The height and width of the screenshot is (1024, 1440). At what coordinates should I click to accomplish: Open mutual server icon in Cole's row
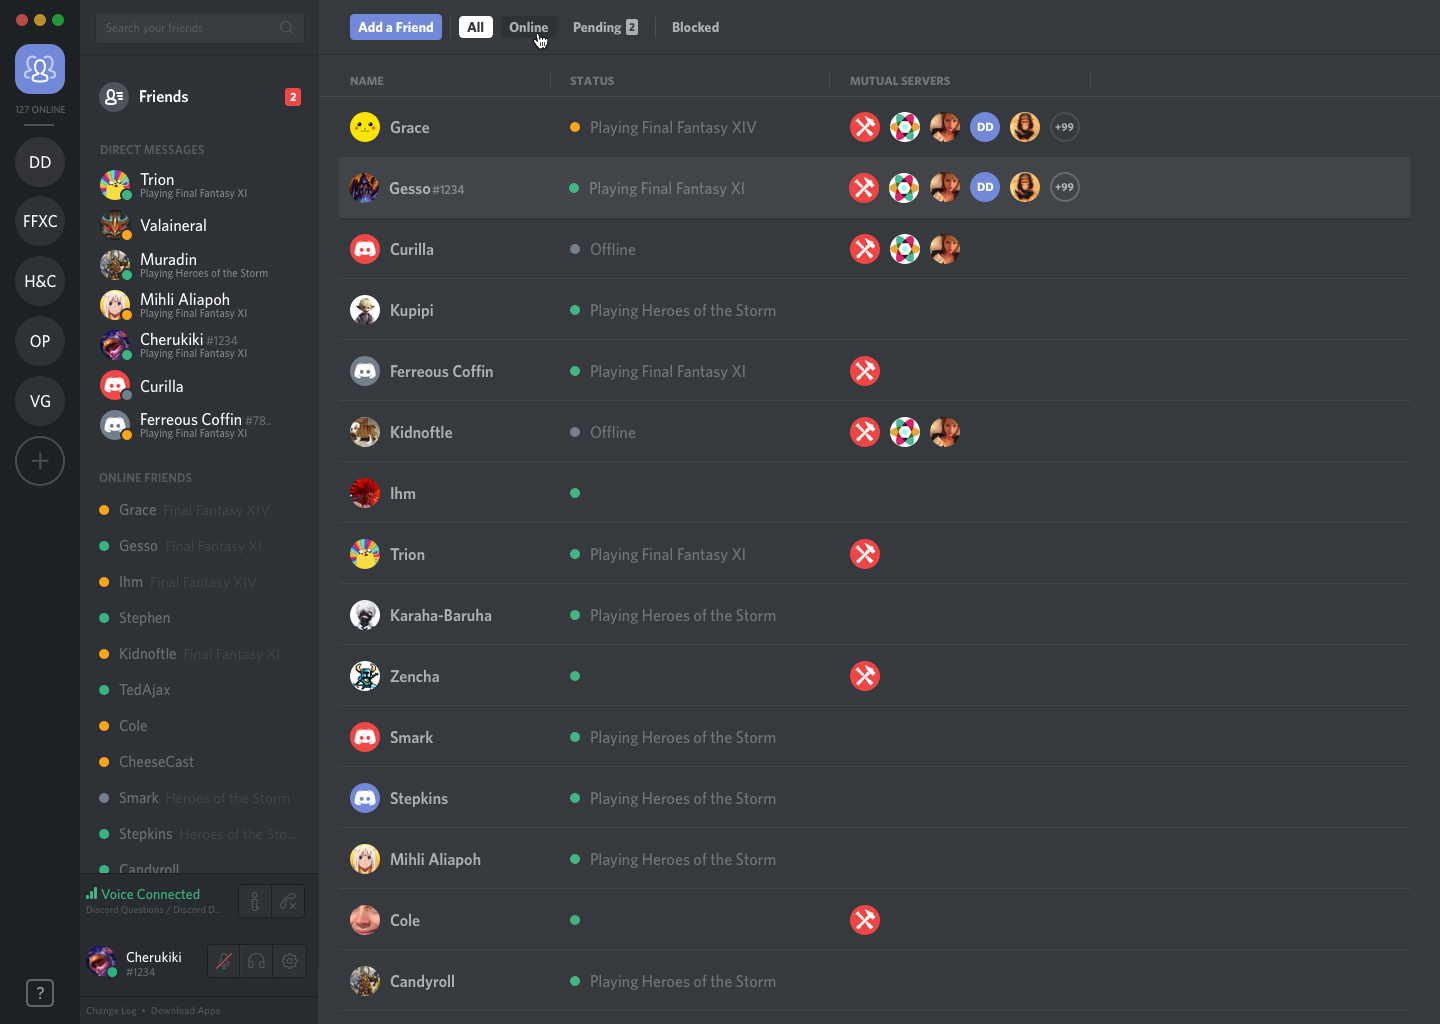pos(865,920)
